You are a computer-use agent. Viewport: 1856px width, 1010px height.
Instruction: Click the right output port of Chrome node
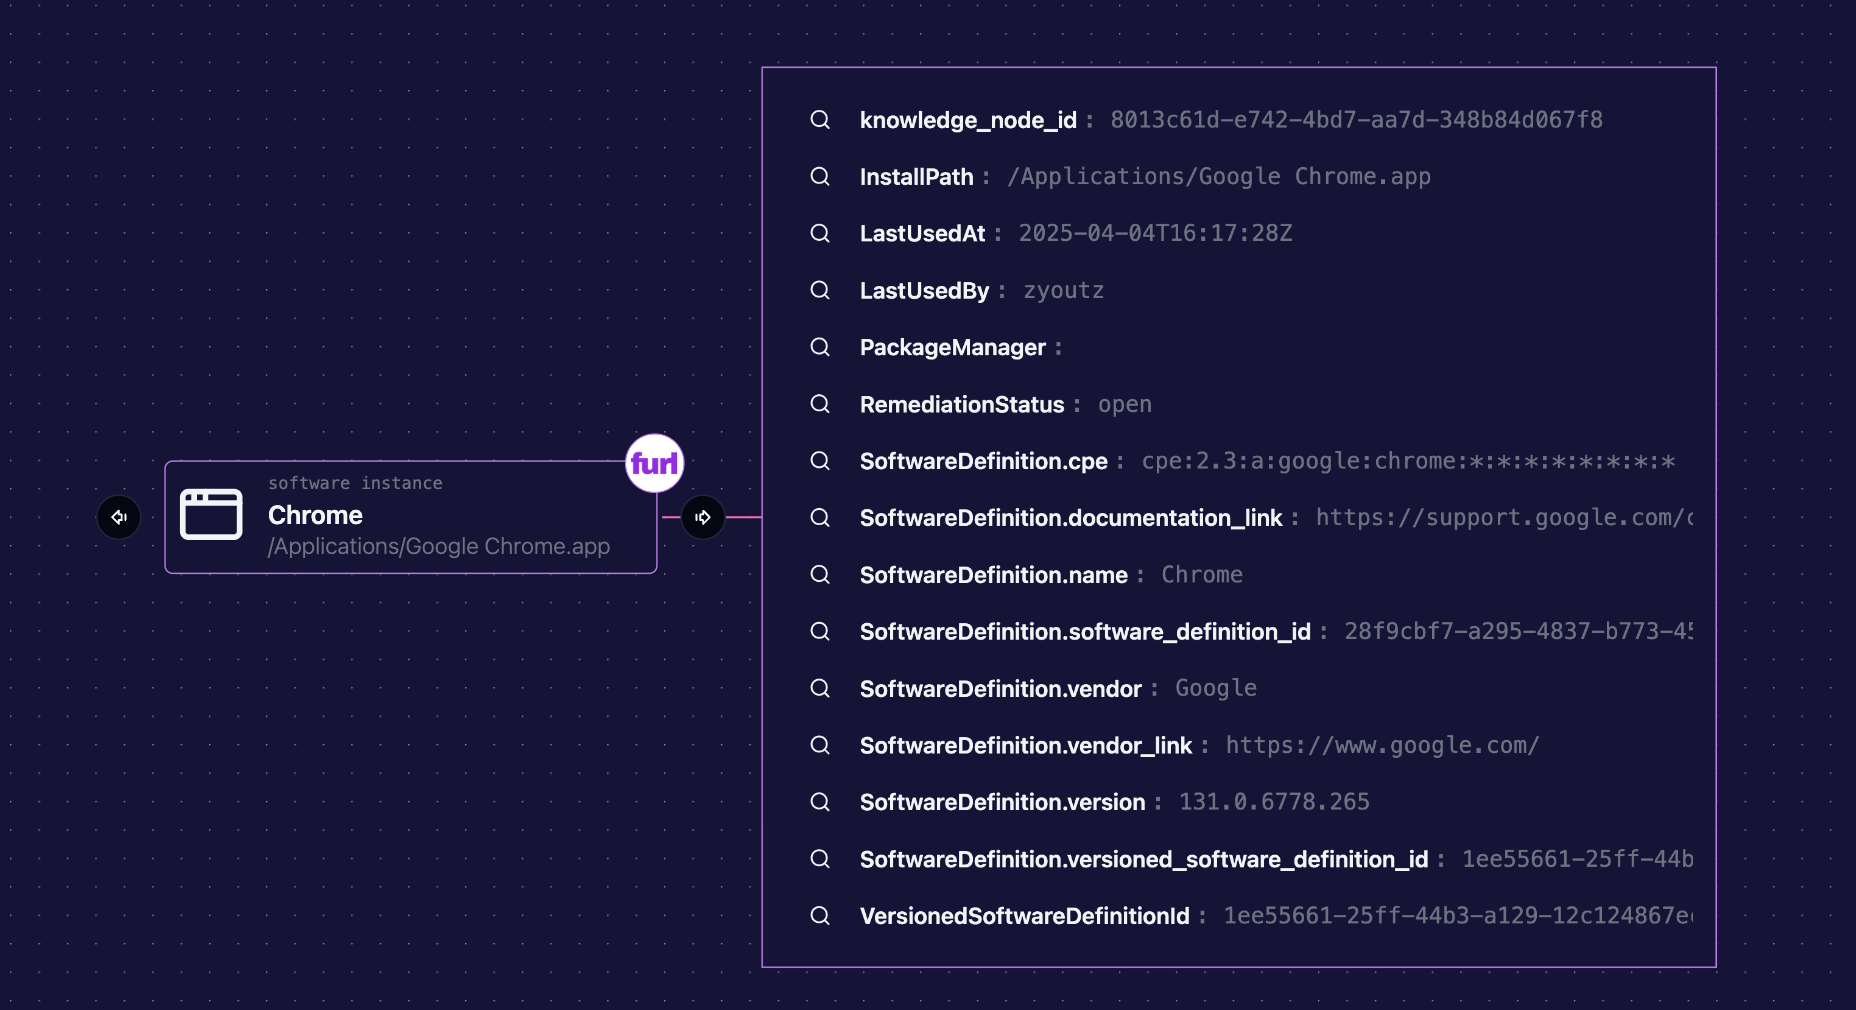[703, 517]
